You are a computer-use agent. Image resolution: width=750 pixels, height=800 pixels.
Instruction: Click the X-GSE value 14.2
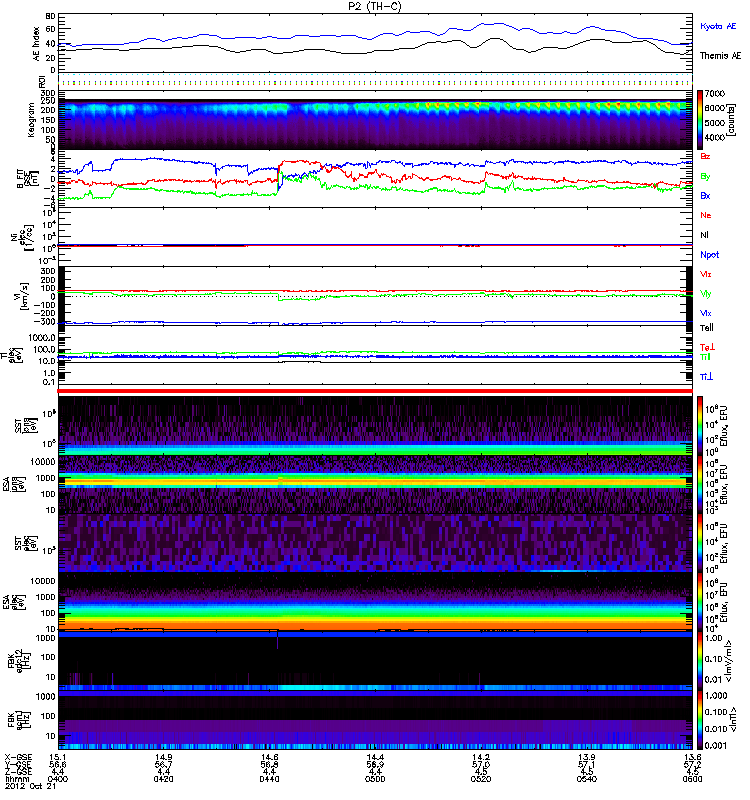coord(481,757)
